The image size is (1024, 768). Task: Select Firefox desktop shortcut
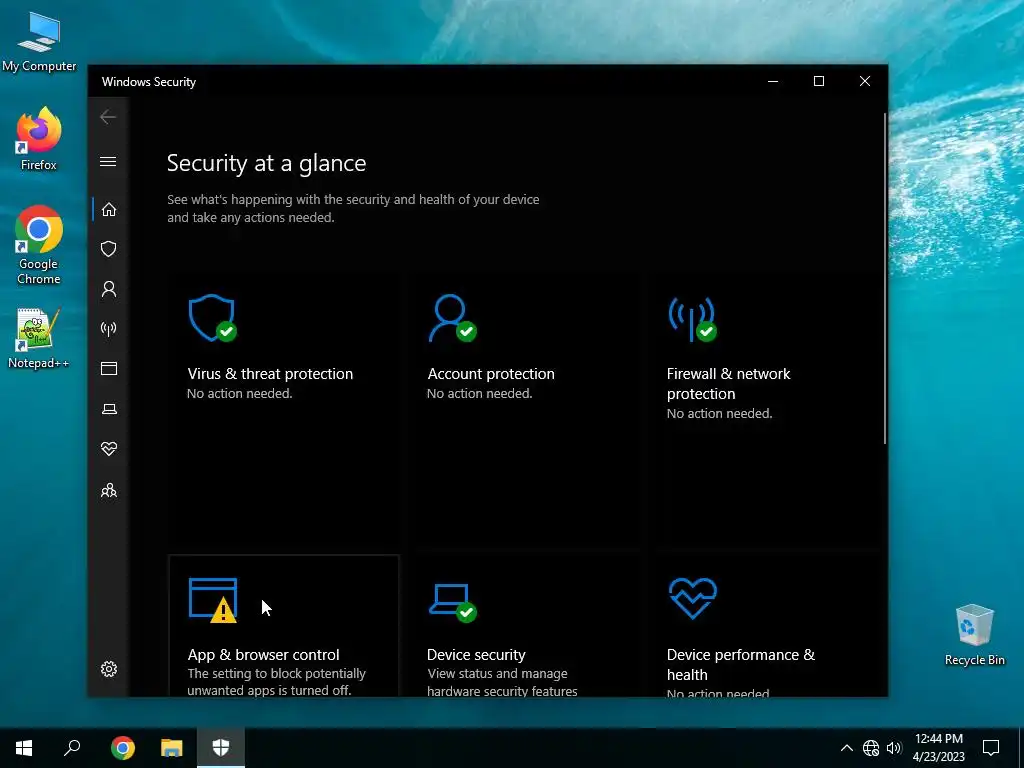click(x=39, y=138)
